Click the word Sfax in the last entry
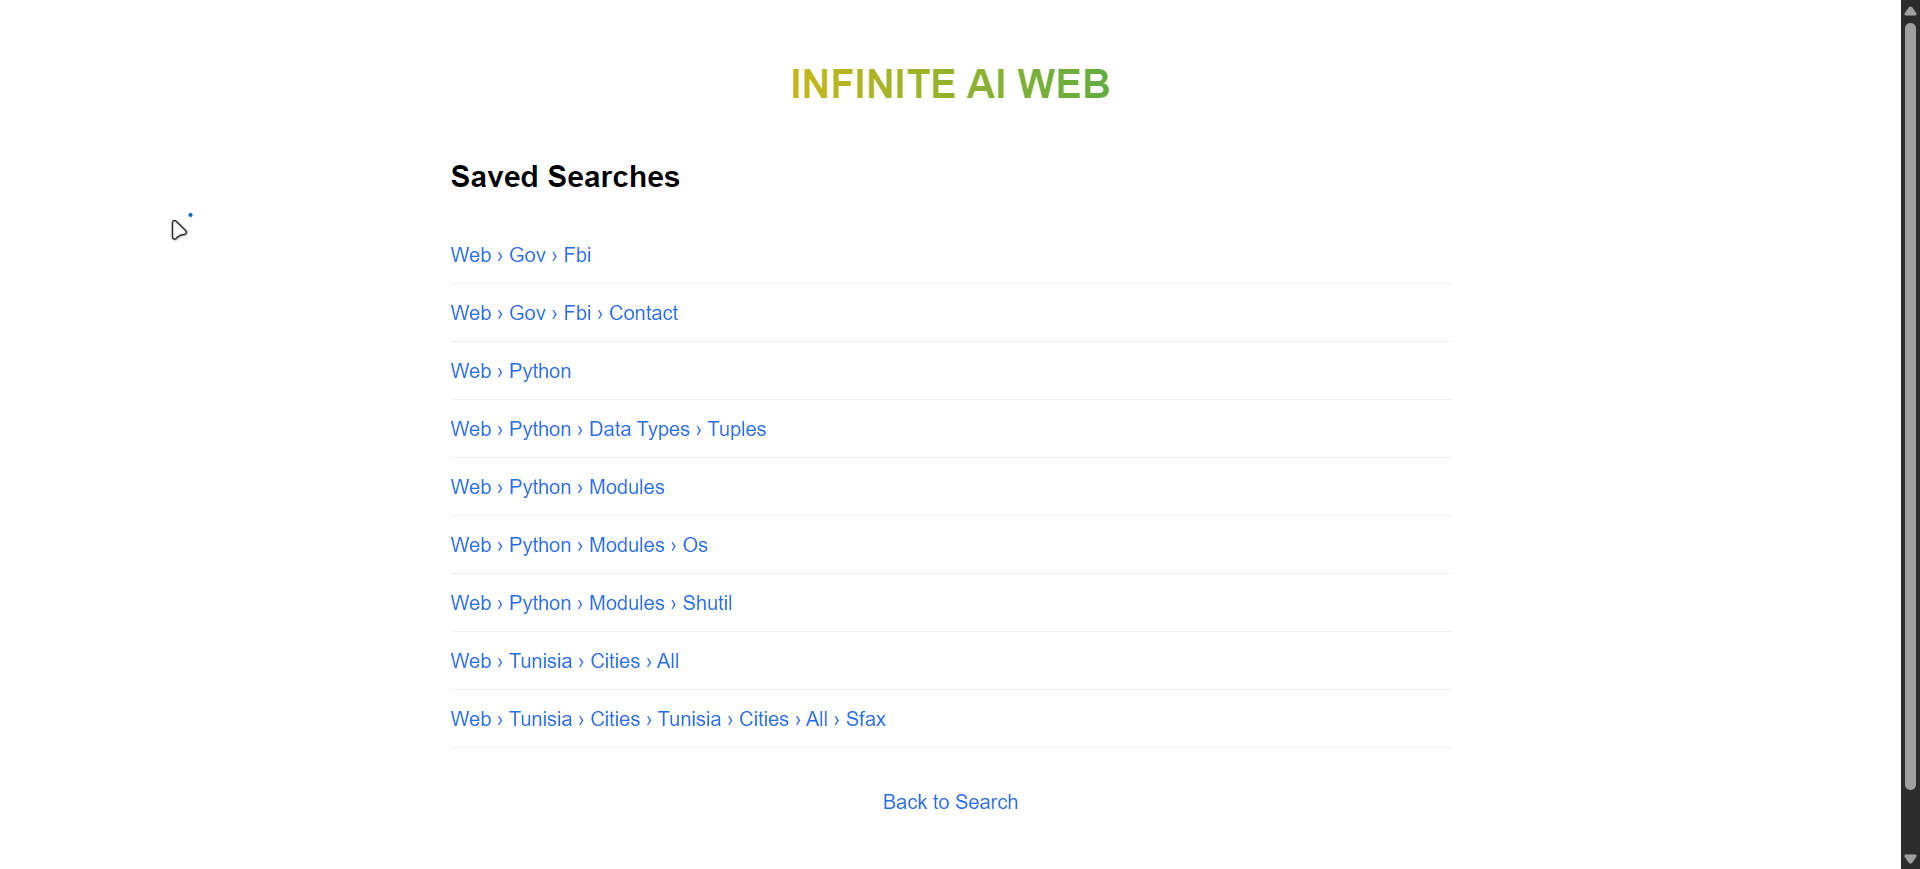The image size is (1920, 869). 866,719
